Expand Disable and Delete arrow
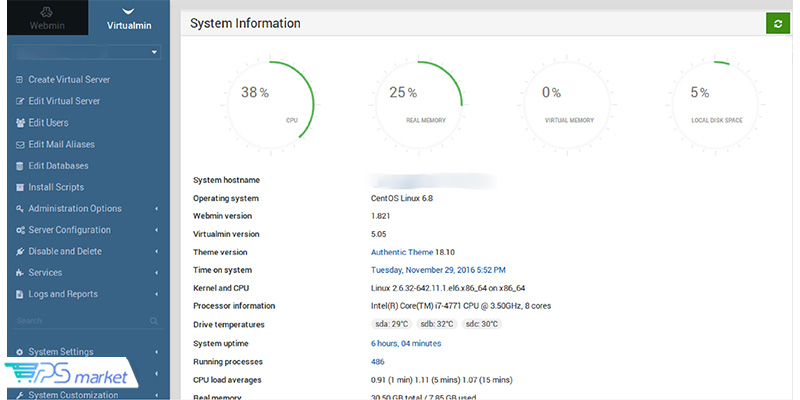The height and width of the screenshot is (400, 800). click(157, 252)
